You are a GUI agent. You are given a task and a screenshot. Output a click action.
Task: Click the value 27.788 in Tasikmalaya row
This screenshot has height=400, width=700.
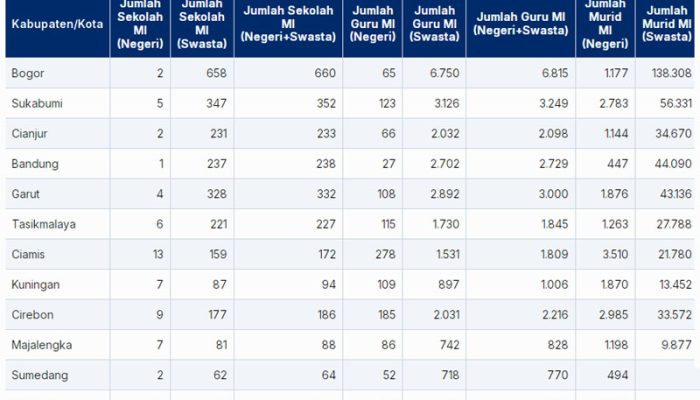[x=674, y=224]
